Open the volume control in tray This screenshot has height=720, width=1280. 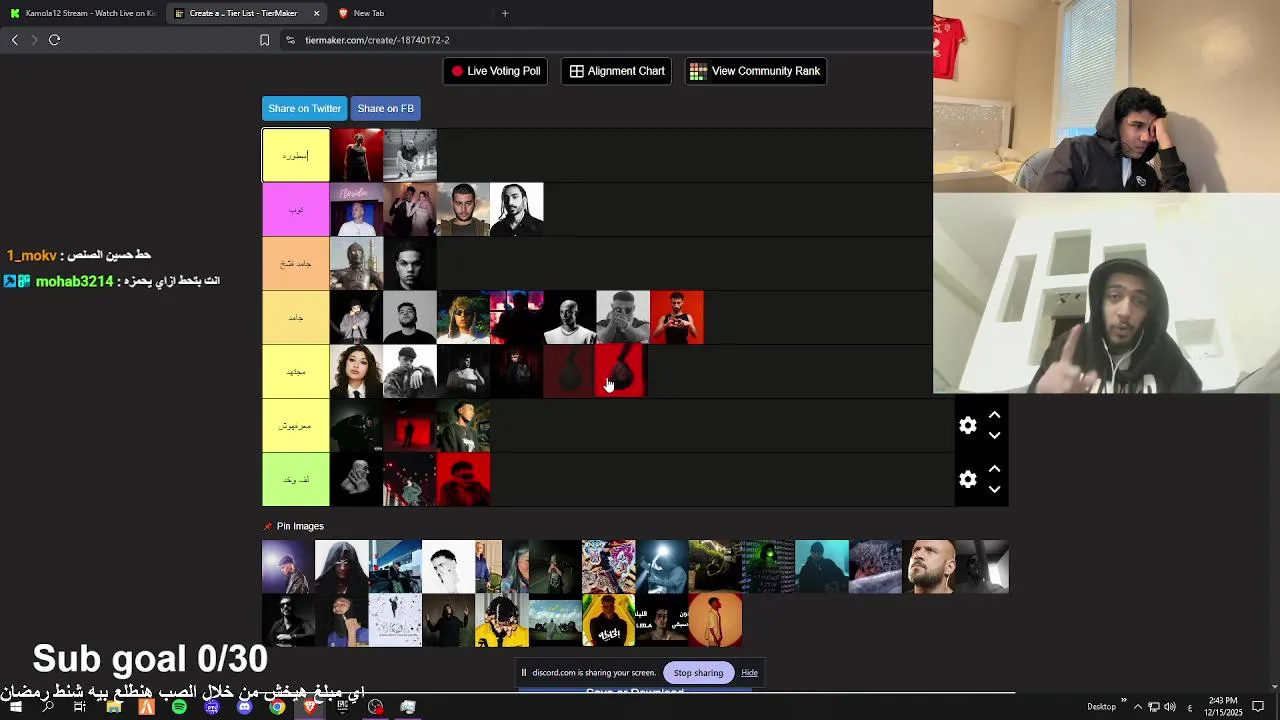1170,707
